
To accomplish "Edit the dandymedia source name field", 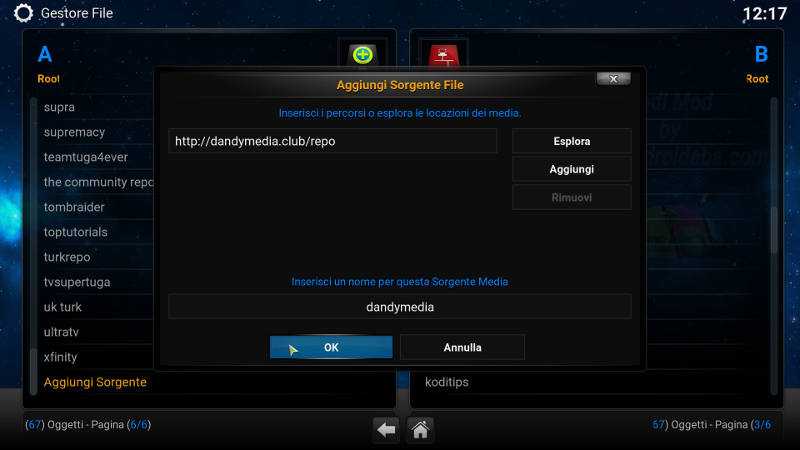I will [399, 307].
